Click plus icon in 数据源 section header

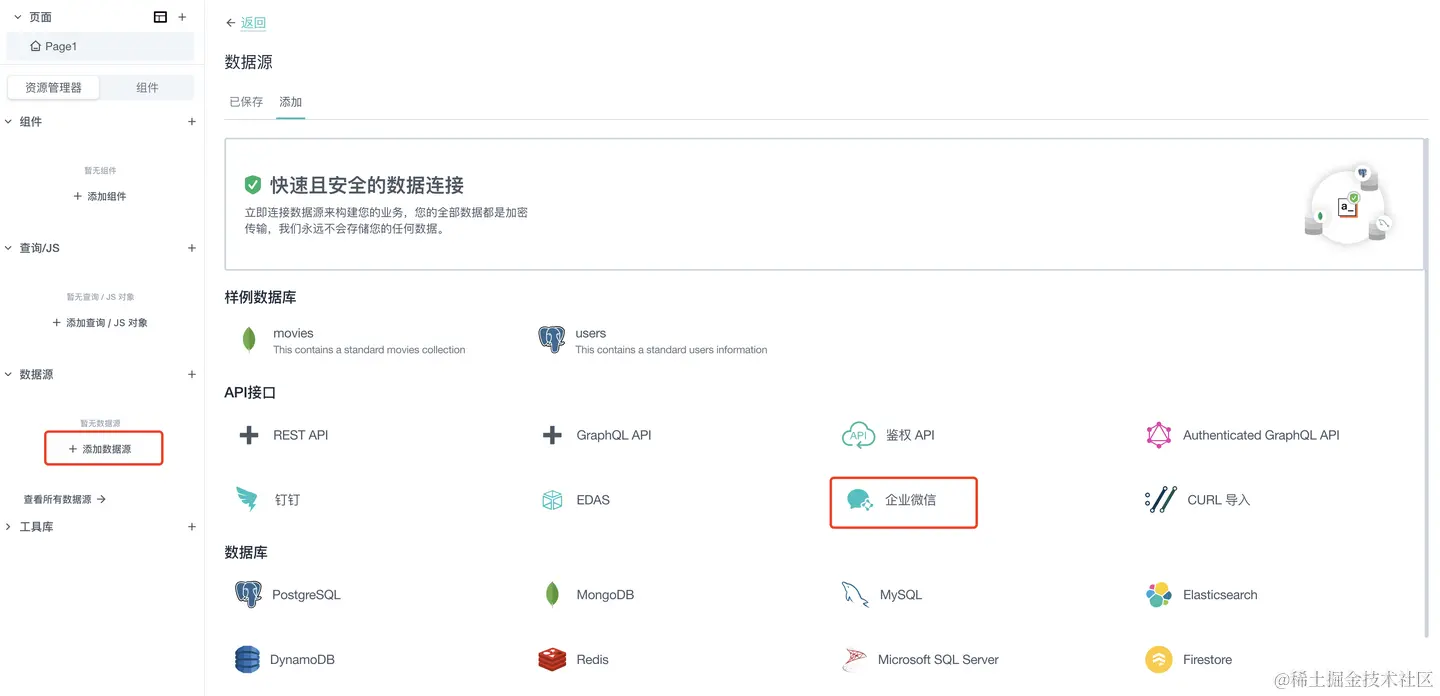click(x=192, y=374)
